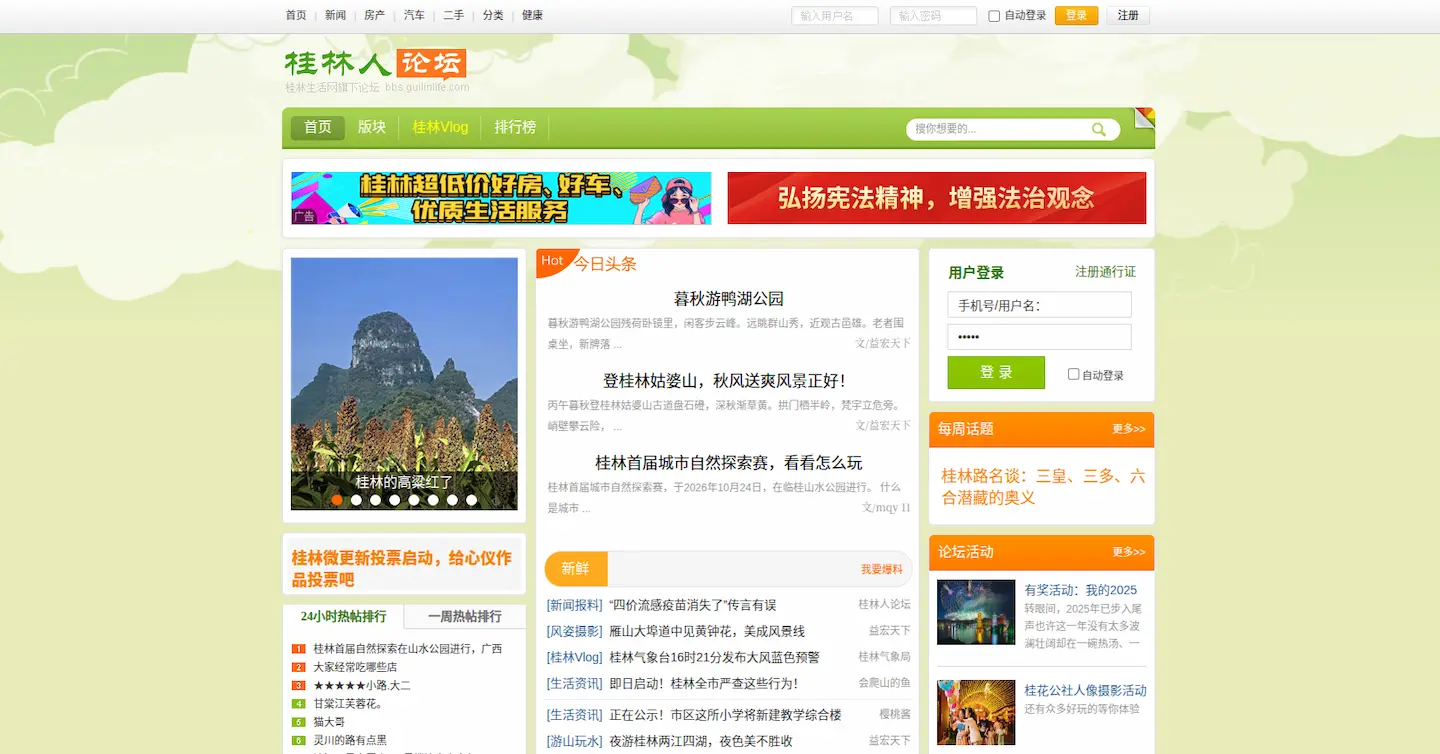Screen dimensions: 1440x754
Task: Click the red 弘扬宪法精神 banner
Action: [x=937, y=198]
